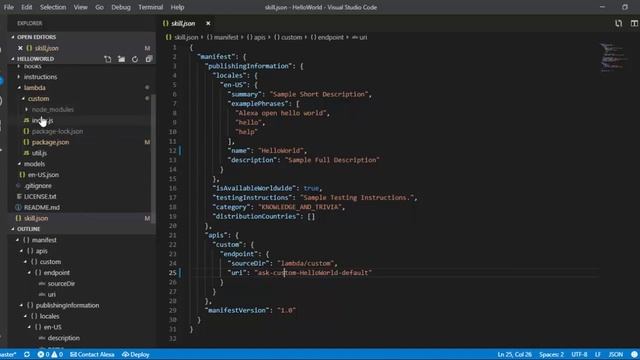Click the synchronize changes icon in status bar
This screenshot has width=640, height=360.
click(x=27, y=354)
